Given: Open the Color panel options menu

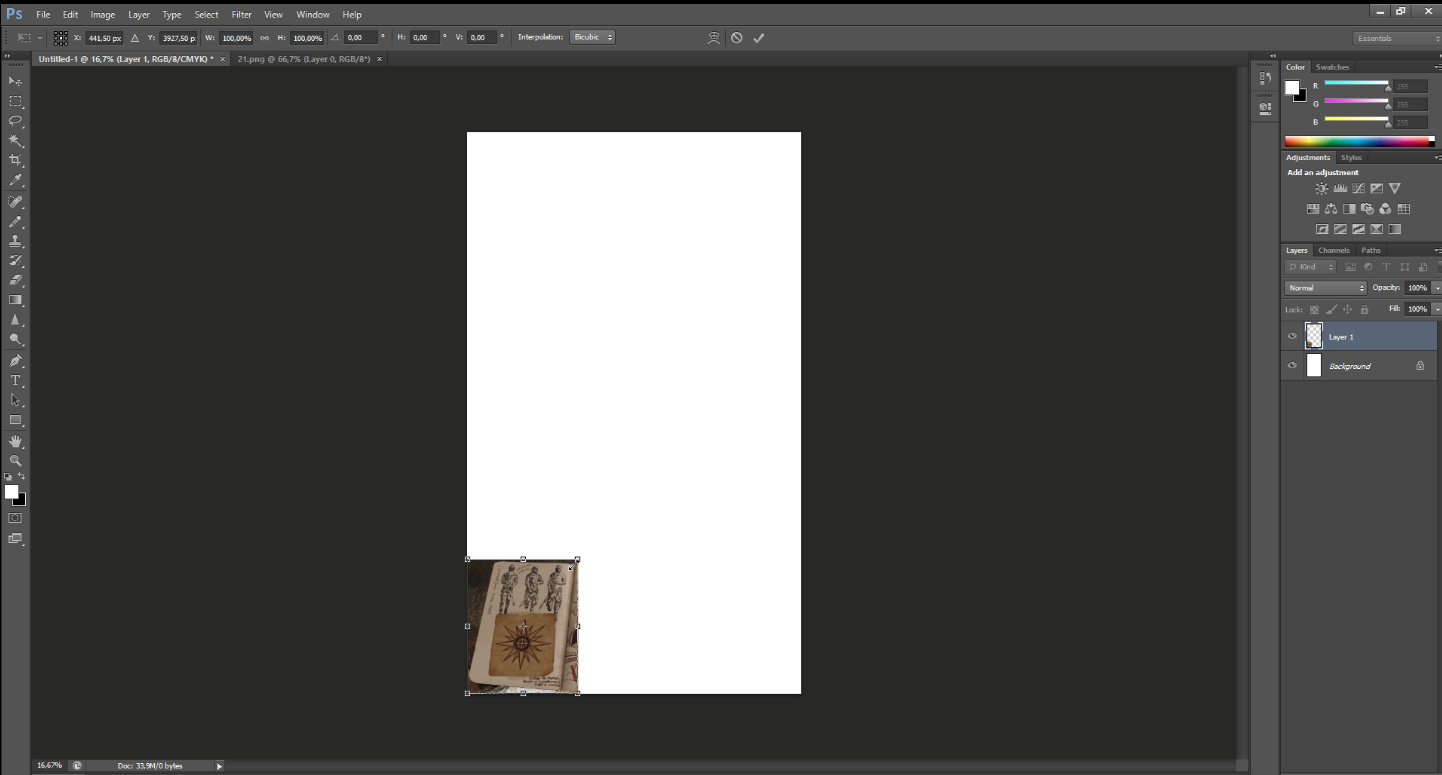Looking at the screenshot, I should tap(1437, 67).
